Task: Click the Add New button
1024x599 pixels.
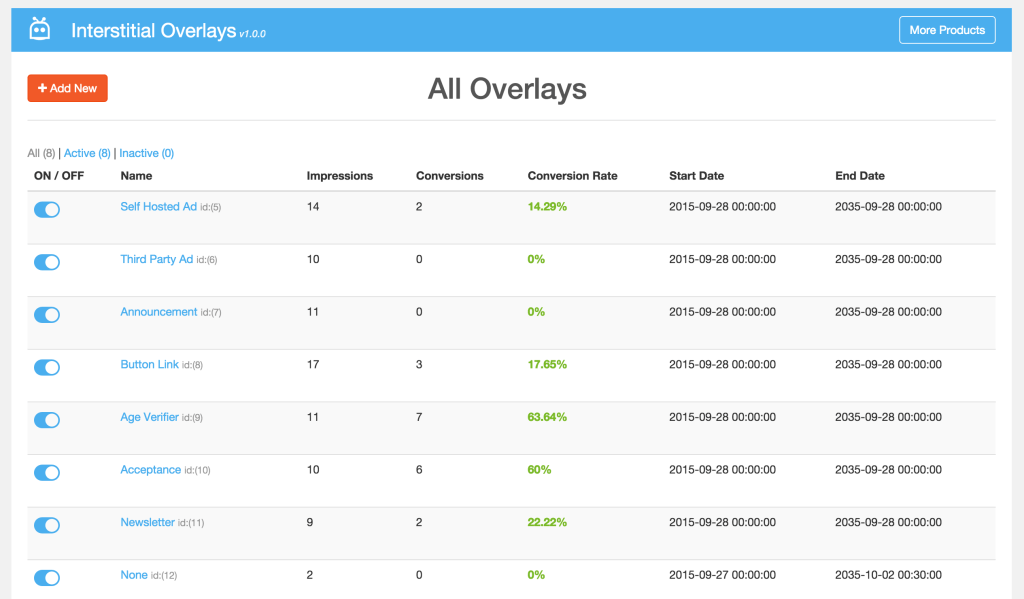Action: [67, 88]
